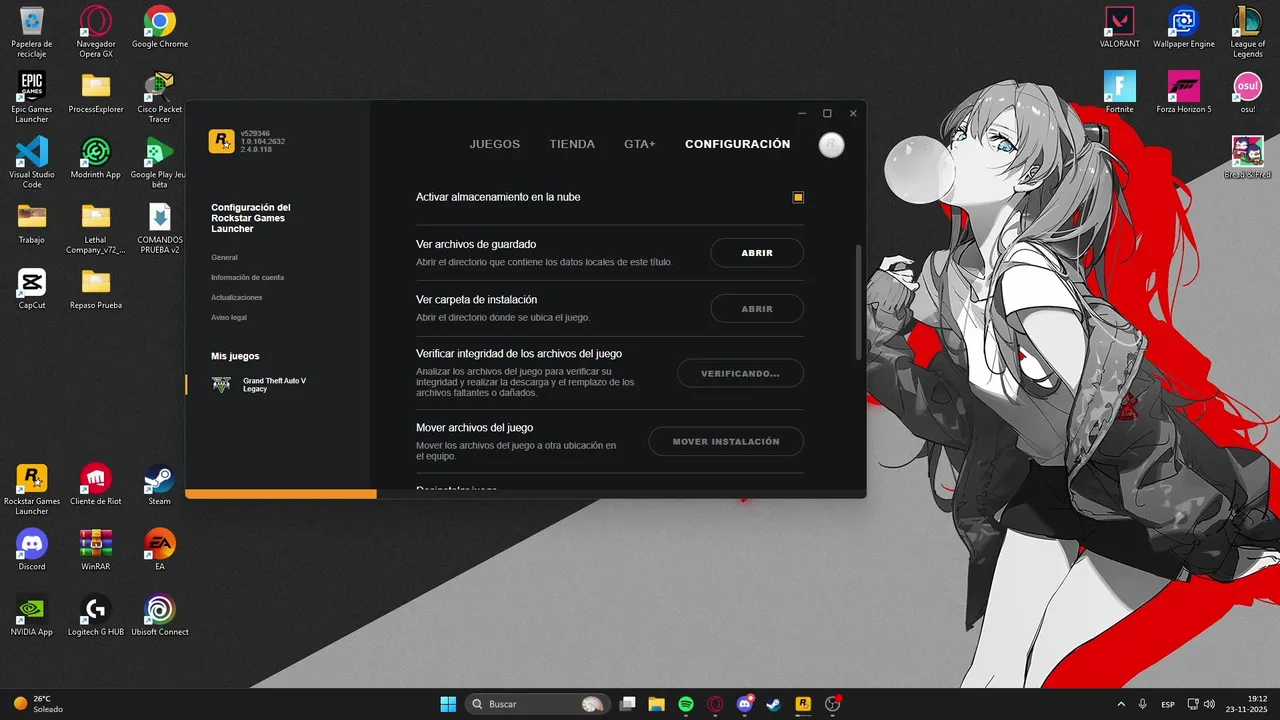
Task: Click the VERIFICANDO... button
Action: pyautogui.click(x=740, y=373)
